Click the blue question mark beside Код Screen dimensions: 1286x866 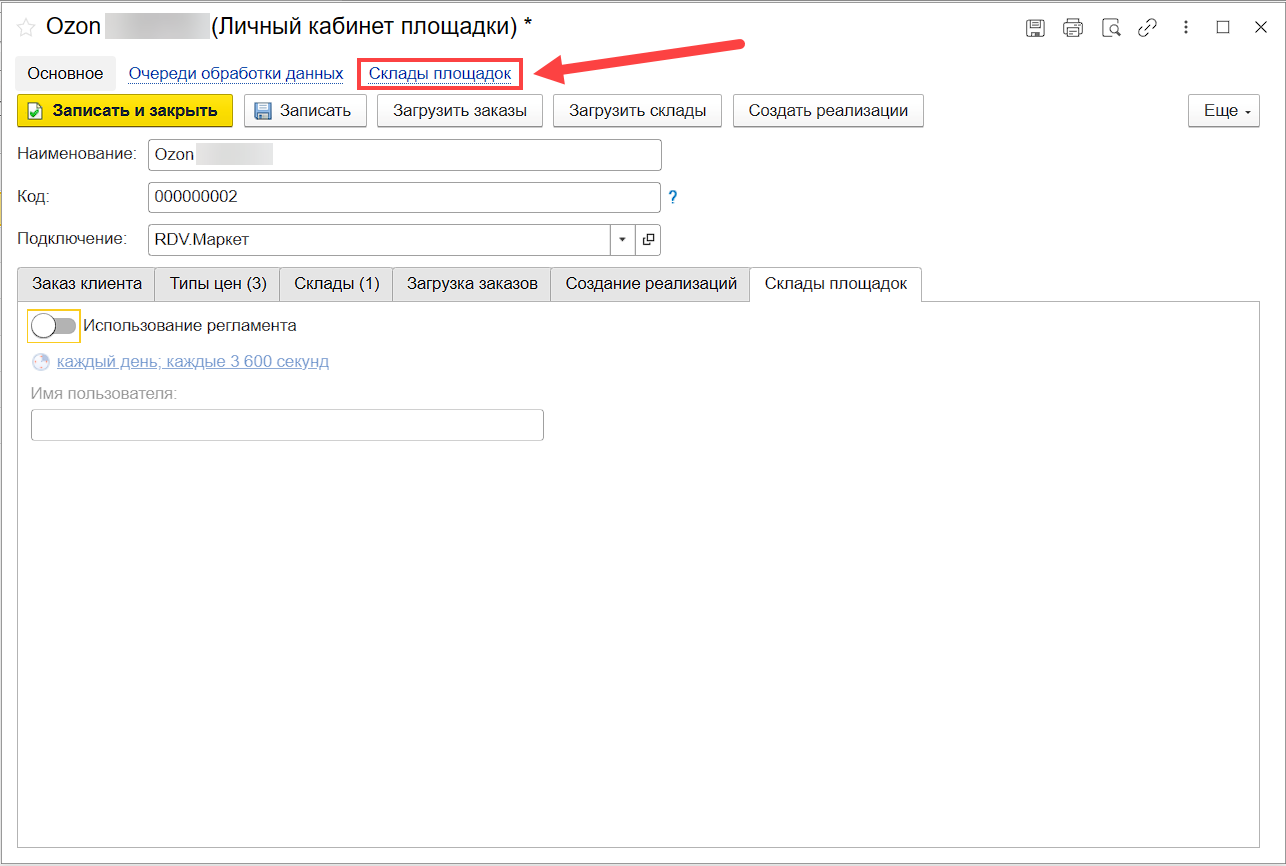tap(673, 197)
